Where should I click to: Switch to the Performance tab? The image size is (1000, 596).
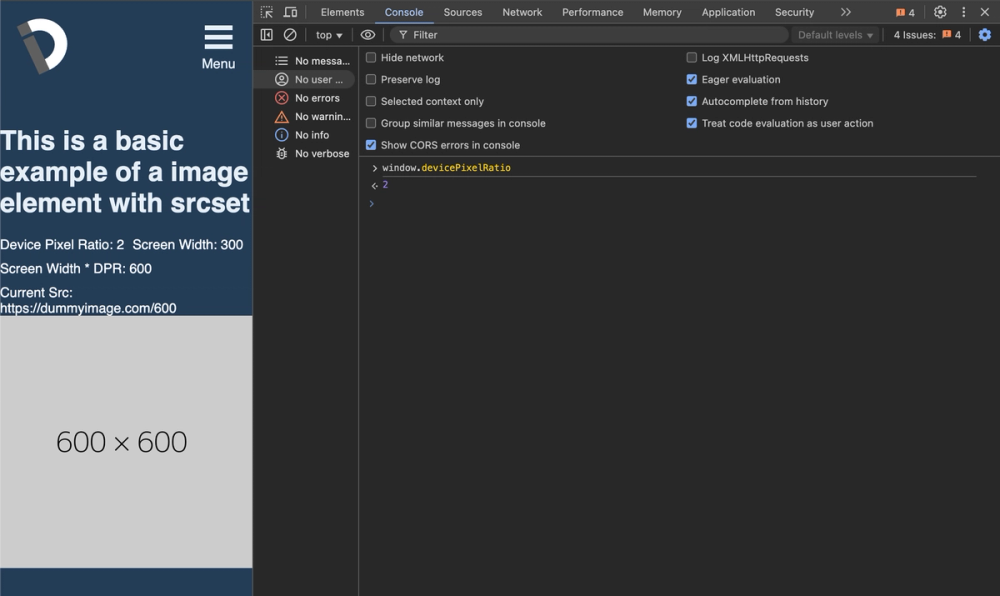click(x=592, y=12)
